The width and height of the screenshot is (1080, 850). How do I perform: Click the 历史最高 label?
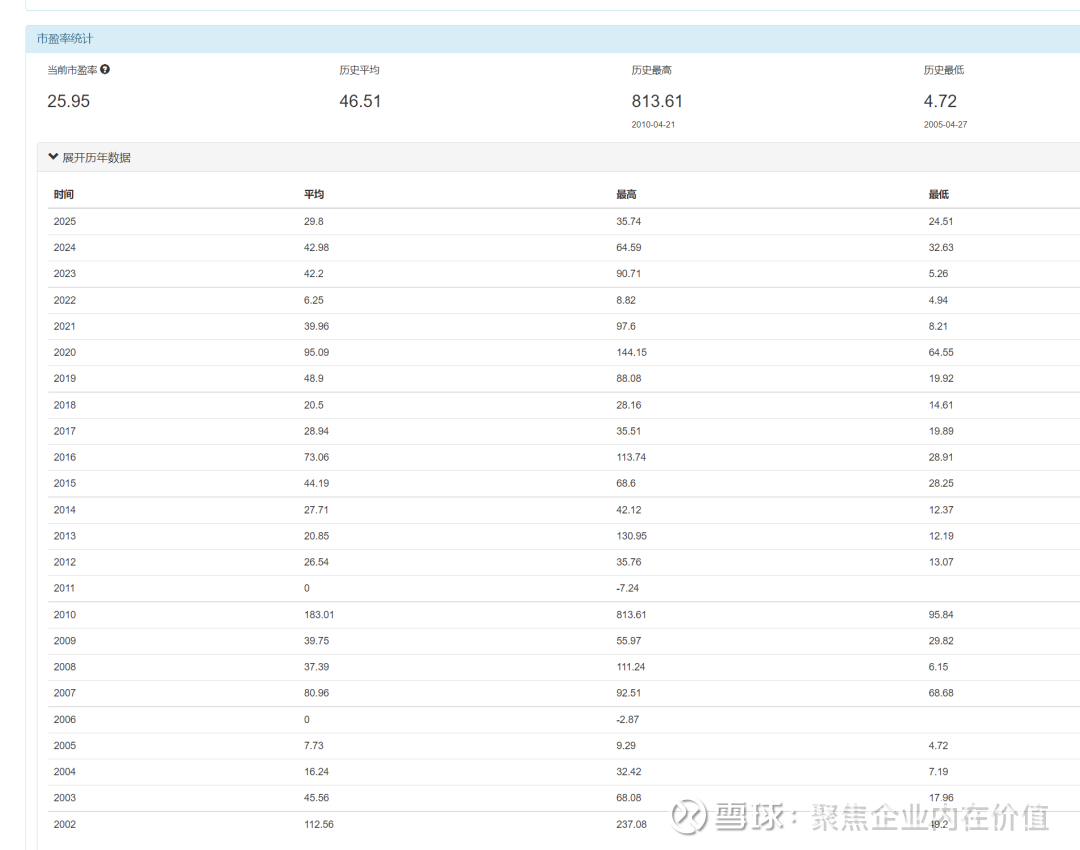pos(652,70)
